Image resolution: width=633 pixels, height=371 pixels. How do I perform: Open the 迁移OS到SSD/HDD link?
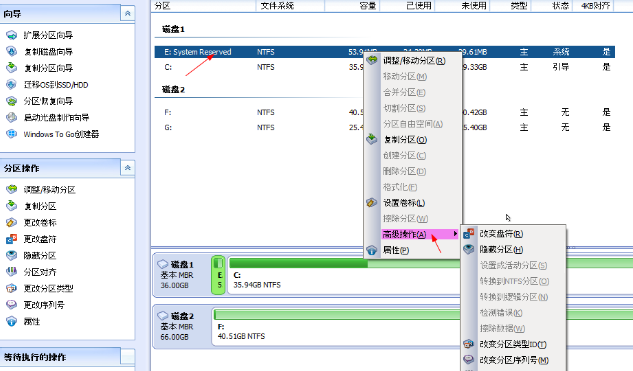pos(56,85)
